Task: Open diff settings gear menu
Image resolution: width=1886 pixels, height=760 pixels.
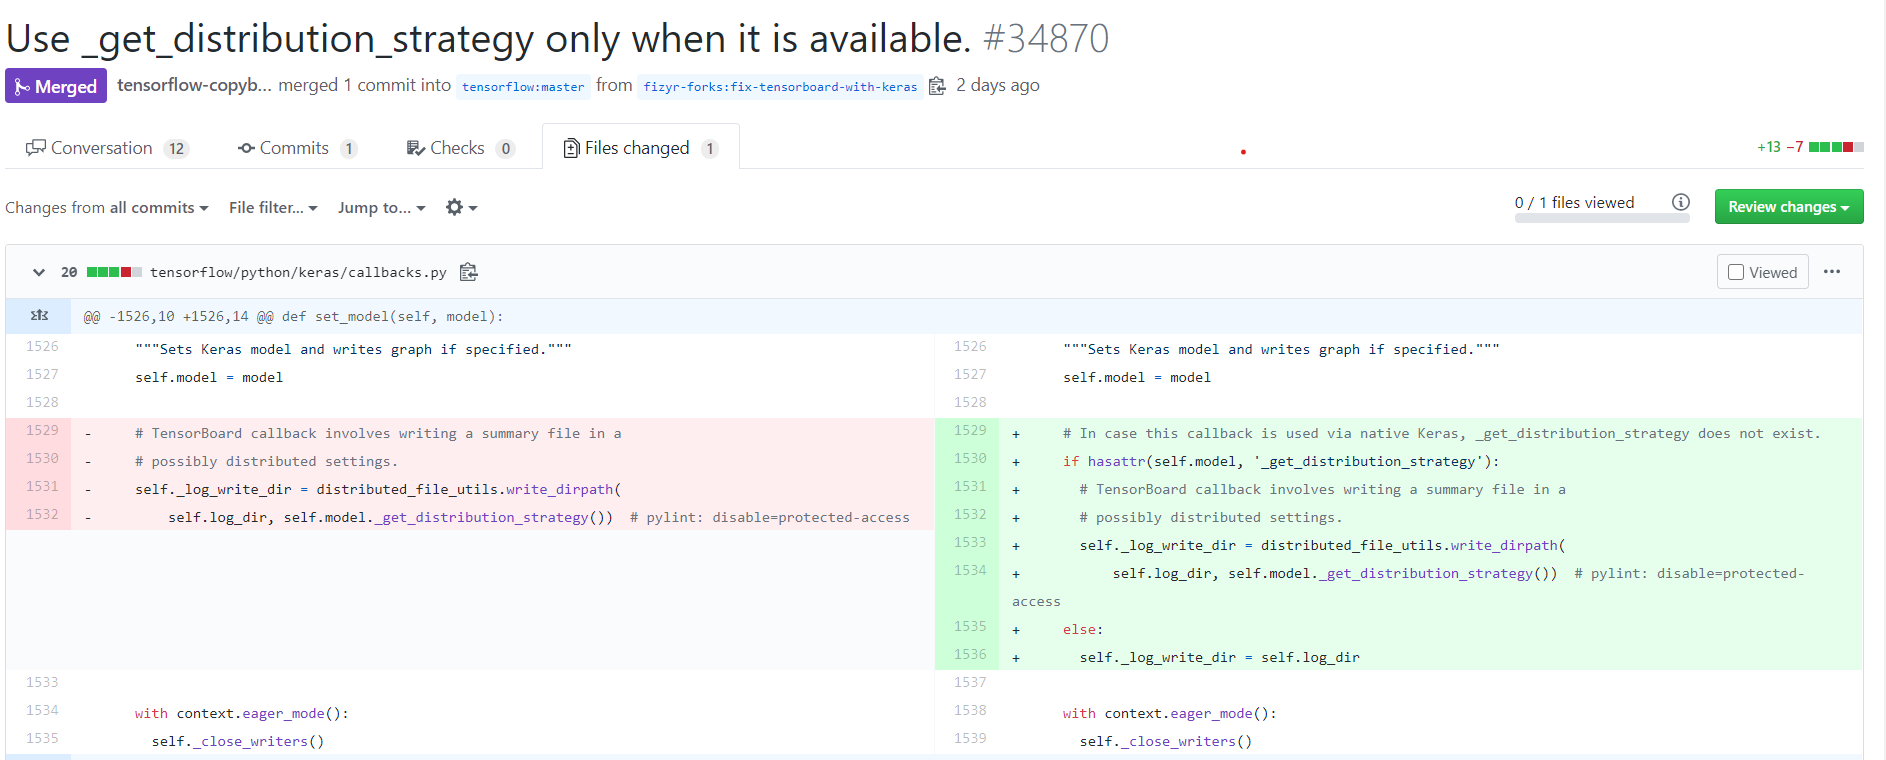Action: [x=460, y=207]
